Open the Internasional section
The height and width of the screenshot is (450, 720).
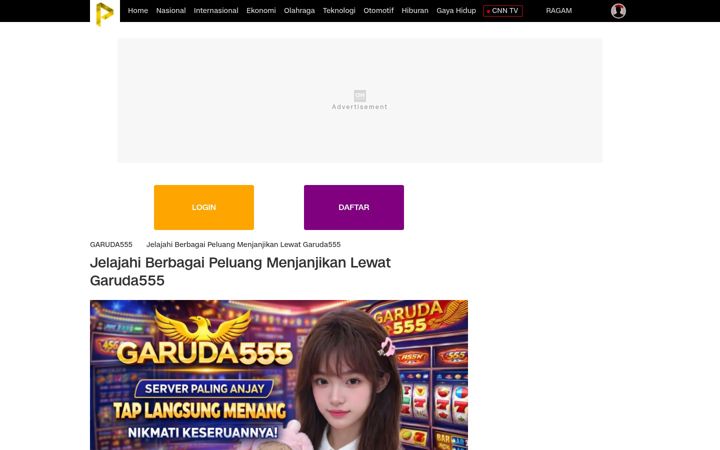pos(216,11)
